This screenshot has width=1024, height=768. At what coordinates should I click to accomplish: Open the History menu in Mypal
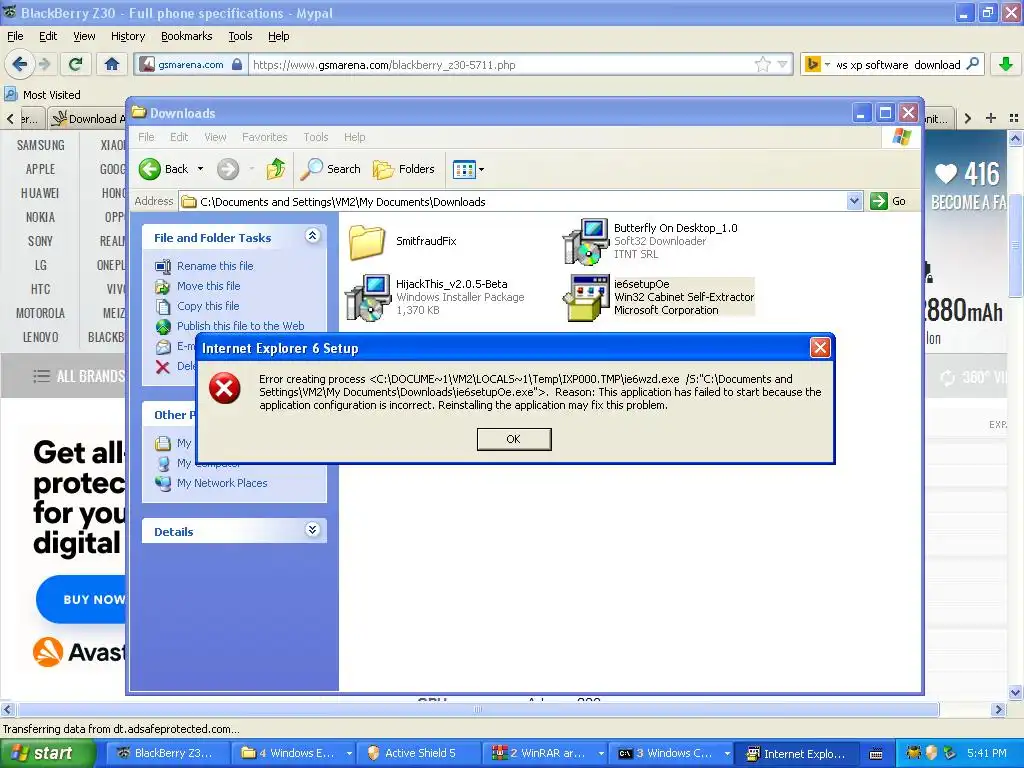pos(128,36)
